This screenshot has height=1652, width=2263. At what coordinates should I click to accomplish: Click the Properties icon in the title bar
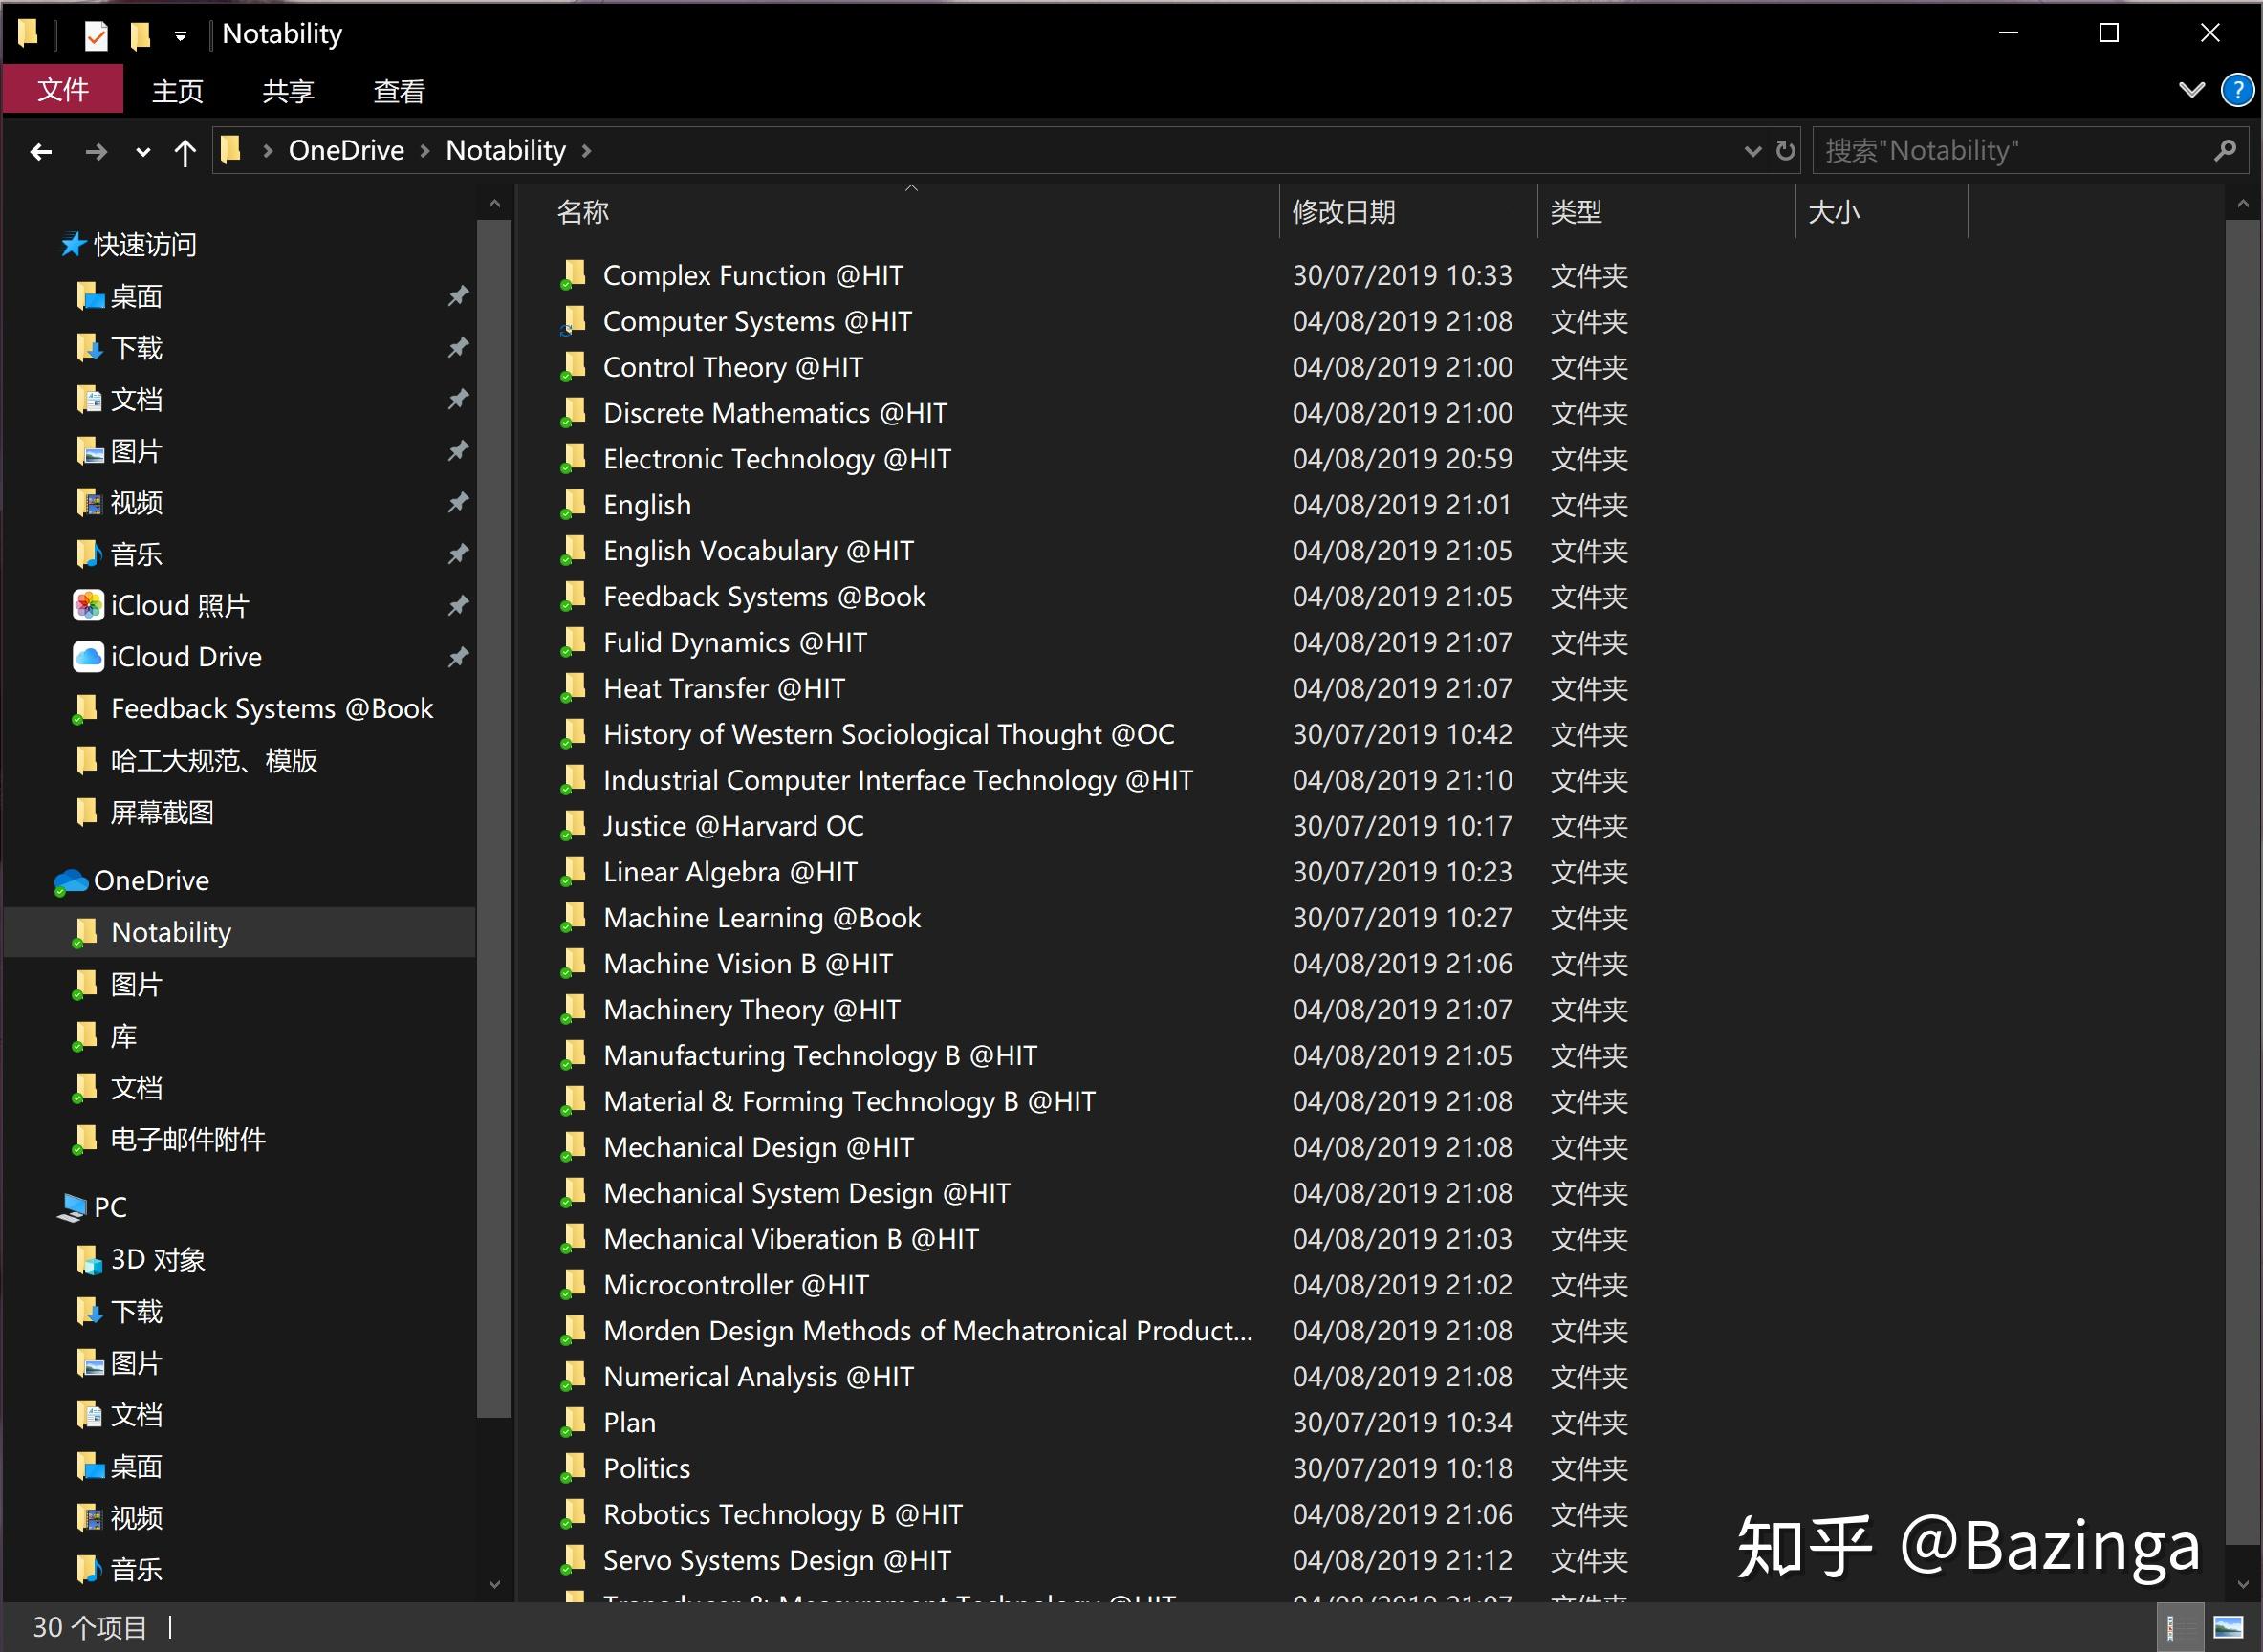pyautogui.click(x=96, y=35)
